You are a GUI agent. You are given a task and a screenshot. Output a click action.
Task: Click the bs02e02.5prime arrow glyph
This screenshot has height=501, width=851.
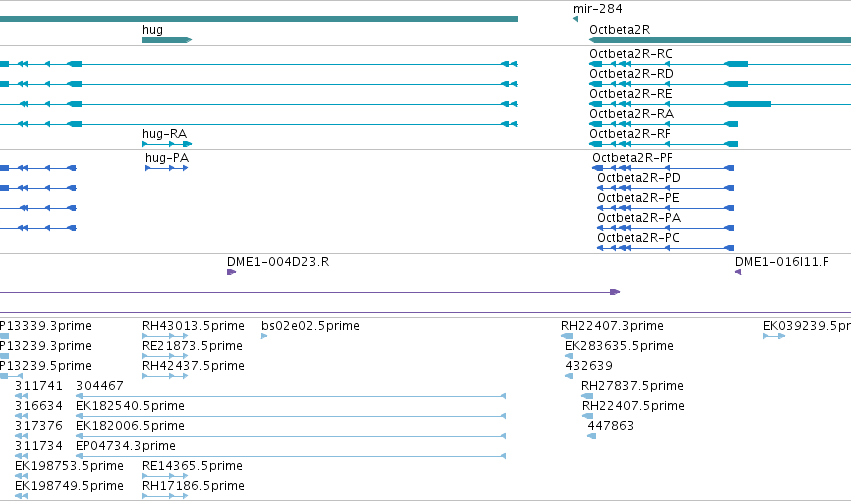click(264, 337)
